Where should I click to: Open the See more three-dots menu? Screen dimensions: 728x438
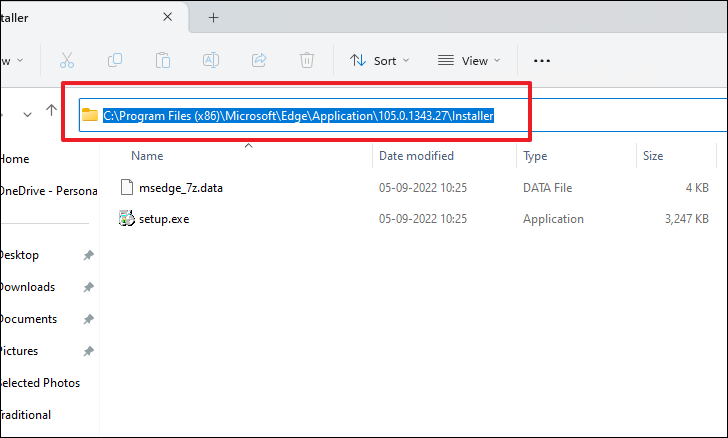pyautogui.click(x=542, y=61)
